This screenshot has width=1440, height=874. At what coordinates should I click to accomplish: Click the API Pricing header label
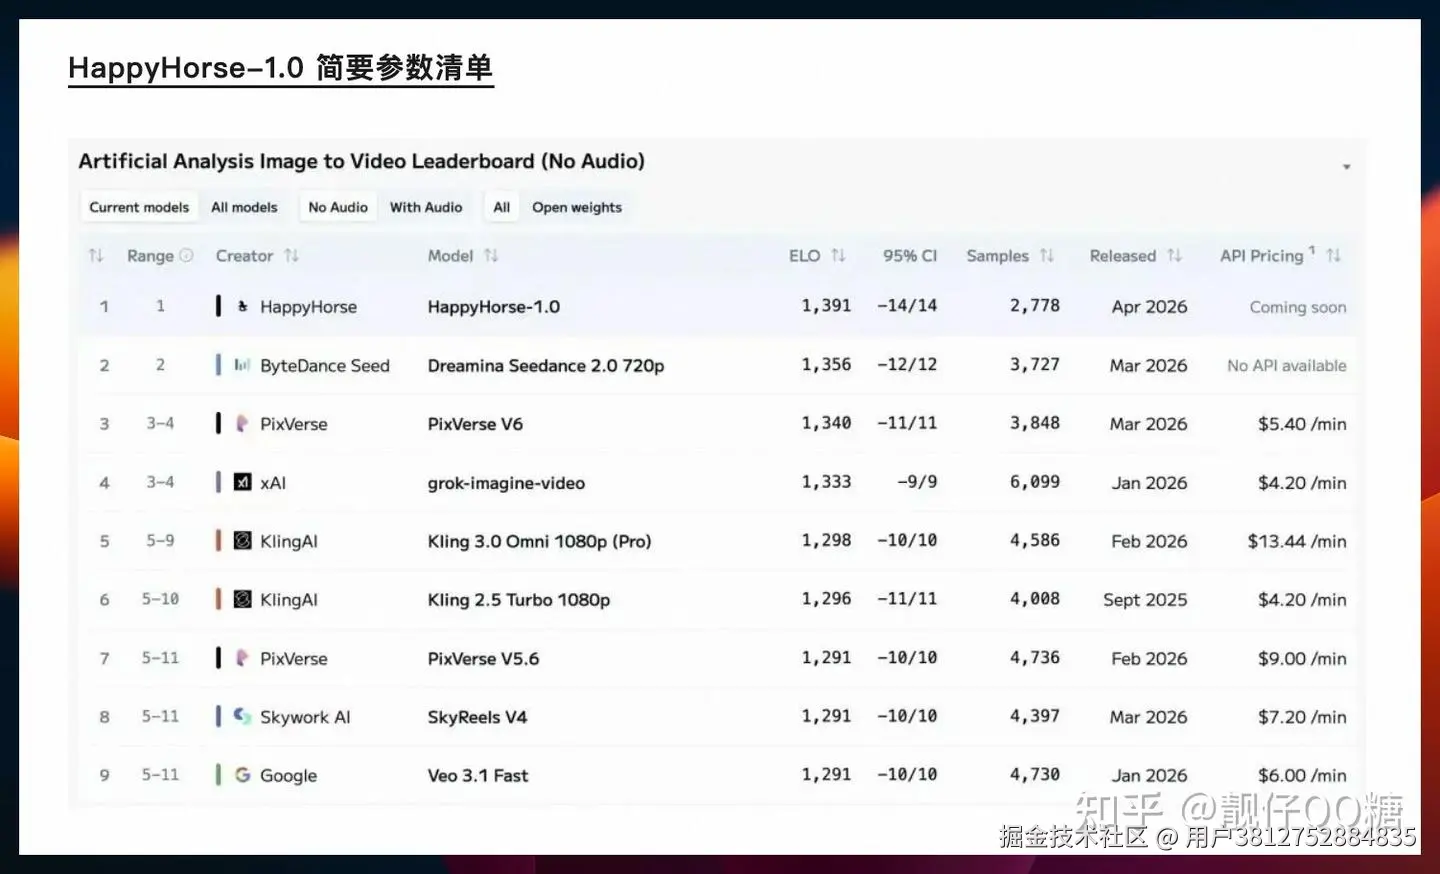1262,256
